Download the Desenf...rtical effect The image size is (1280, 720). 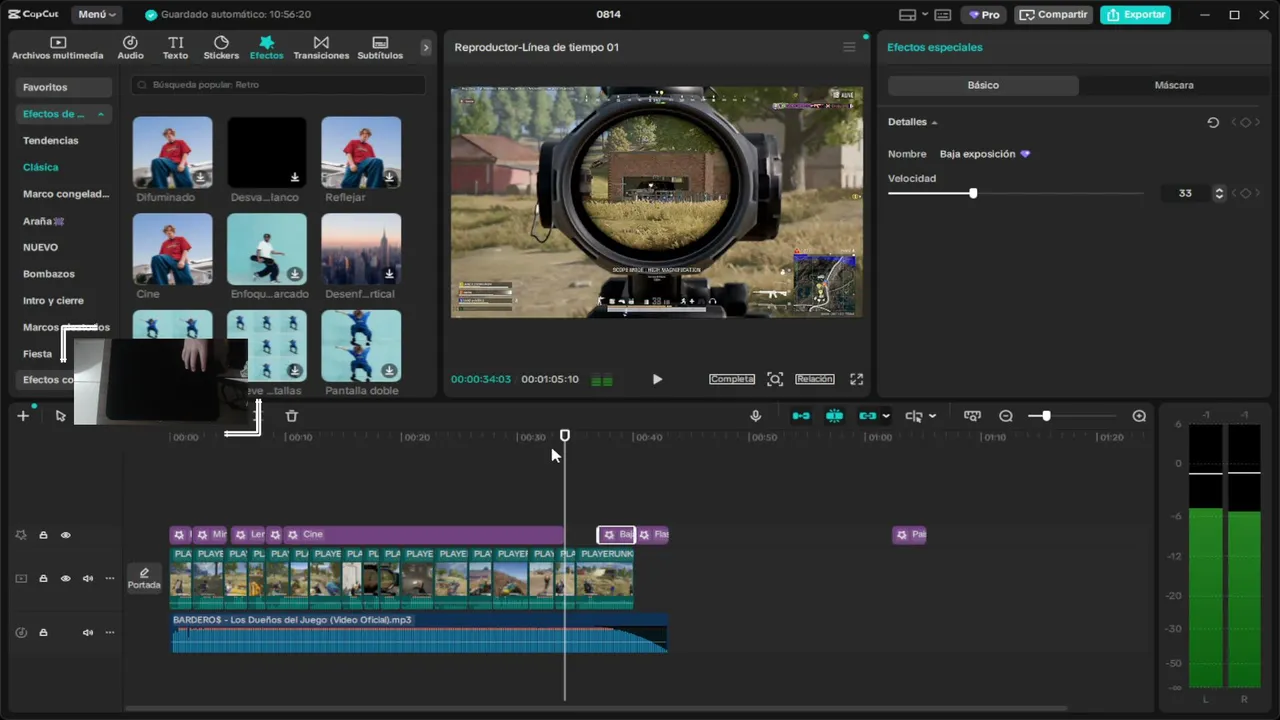(389, 274)
